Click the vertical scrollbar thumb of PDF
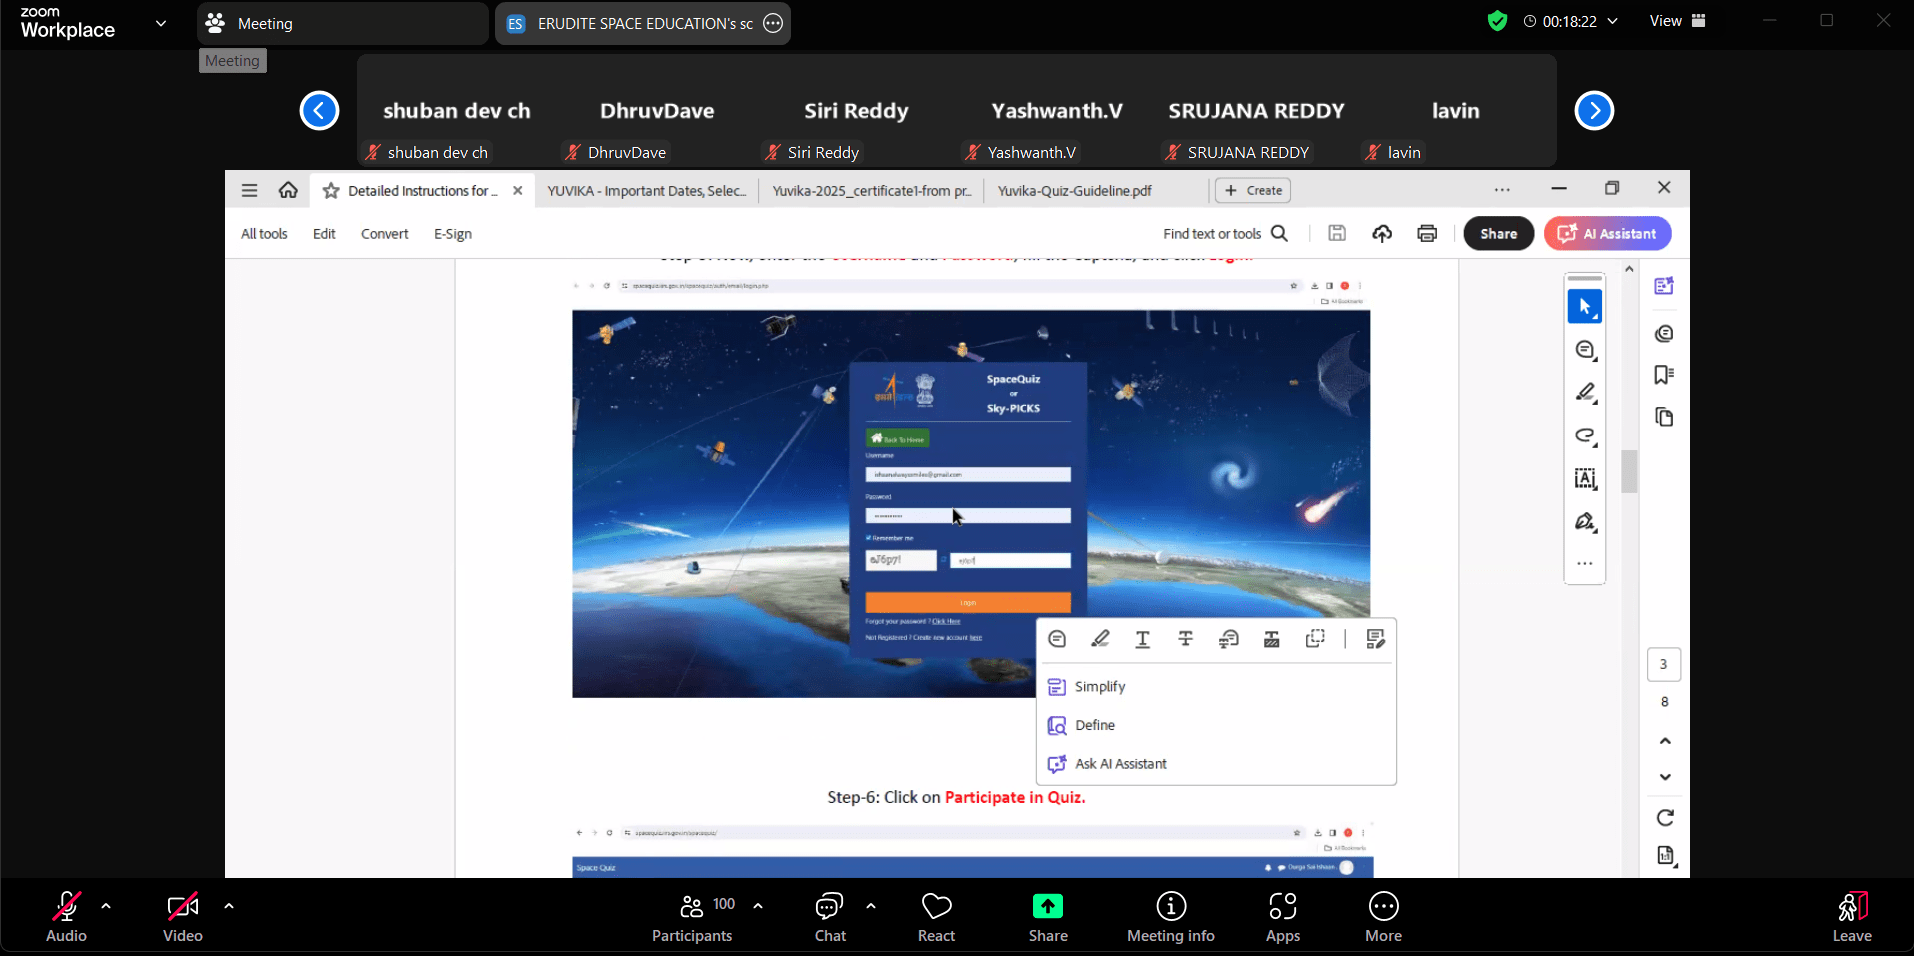This screenshot has height=956, width=1914. [x=1629, y=471]
